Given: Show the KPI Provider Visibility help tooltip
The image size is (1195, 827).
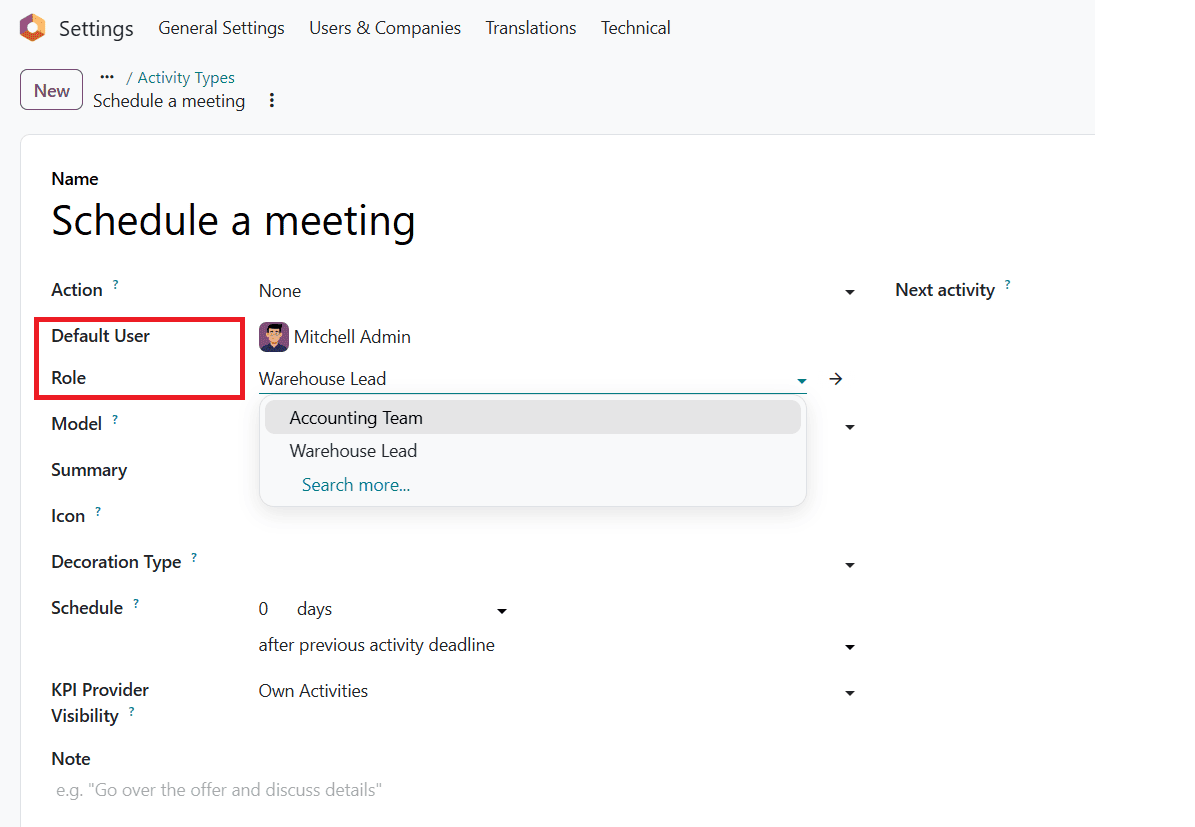Looking at the screenshot, I should point(131,711).
